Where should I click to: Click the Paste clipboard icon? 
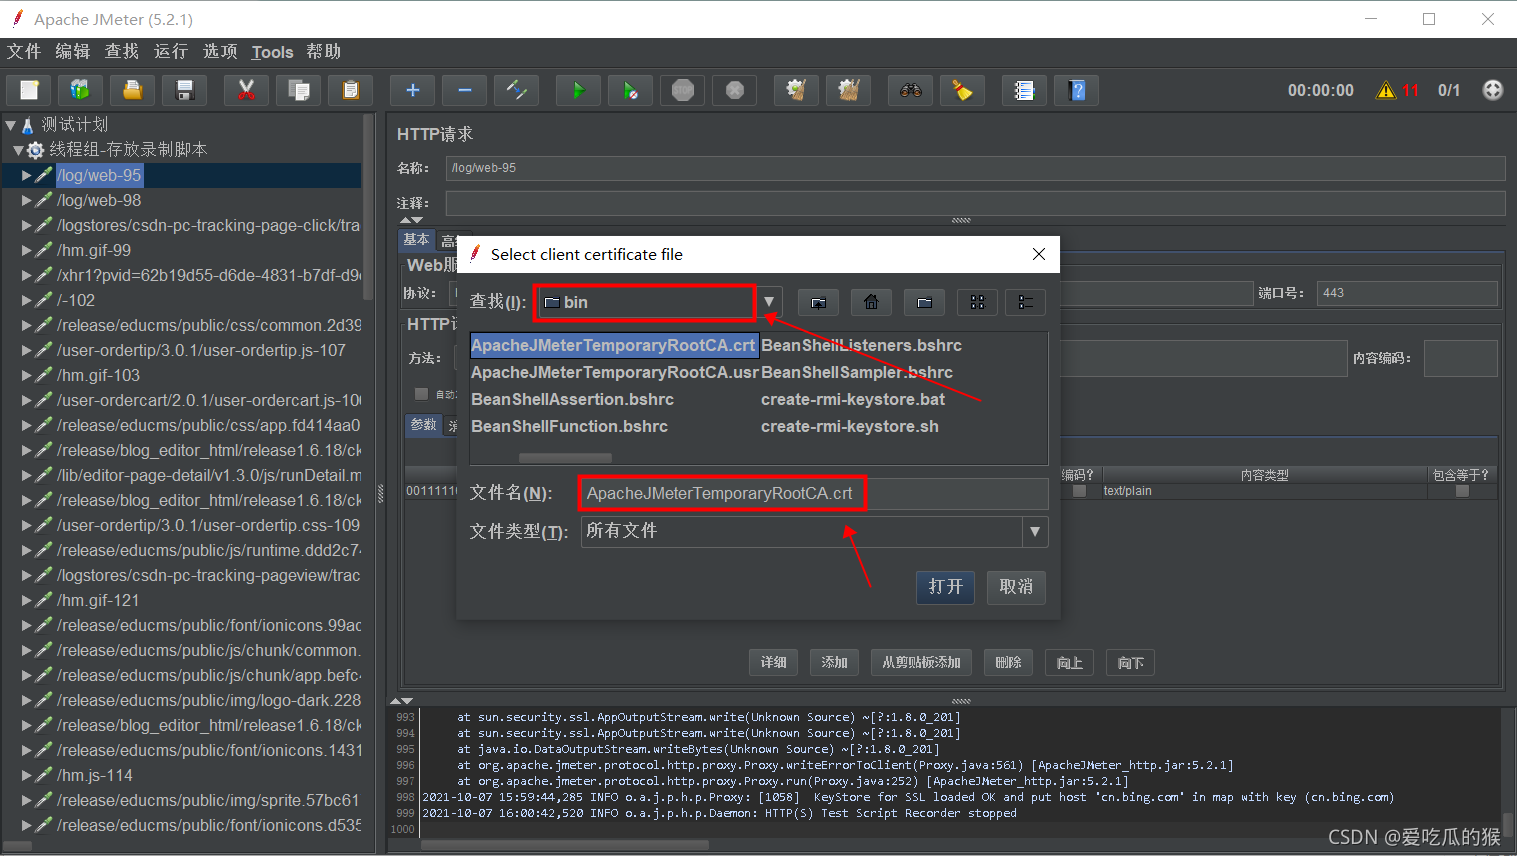click(x=350, y=90)
